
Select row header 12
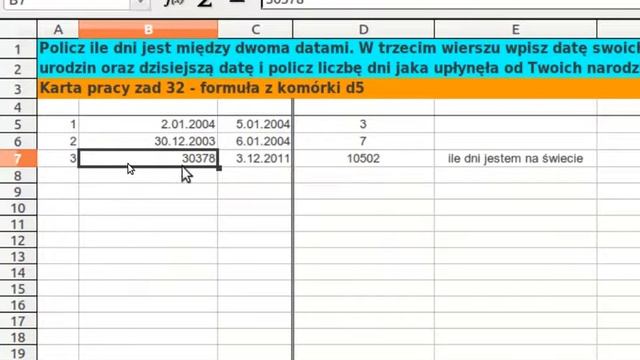point(18,240)
